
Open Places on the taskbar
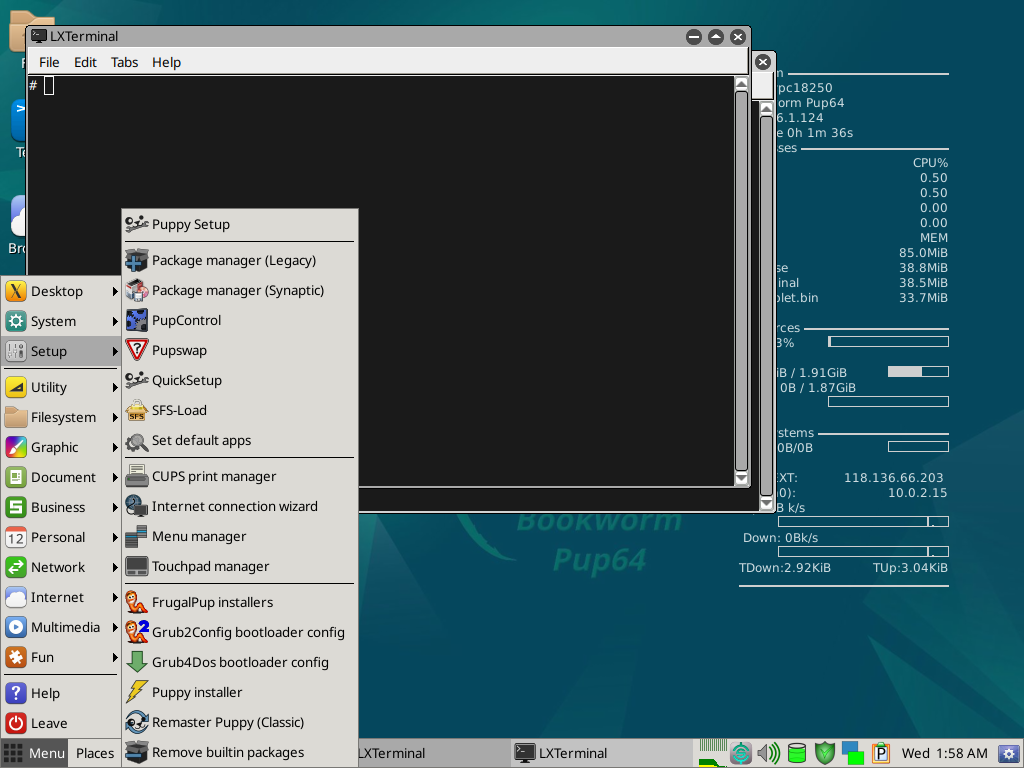(x=95, y=753)
